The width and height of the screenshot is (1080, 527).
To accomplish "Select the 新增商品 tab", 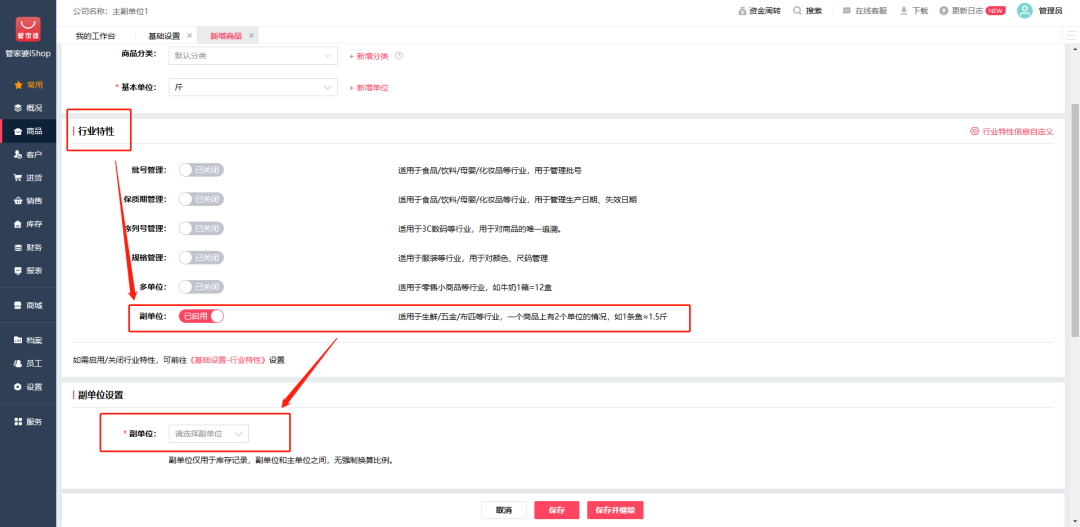I will tap(226, 35).
